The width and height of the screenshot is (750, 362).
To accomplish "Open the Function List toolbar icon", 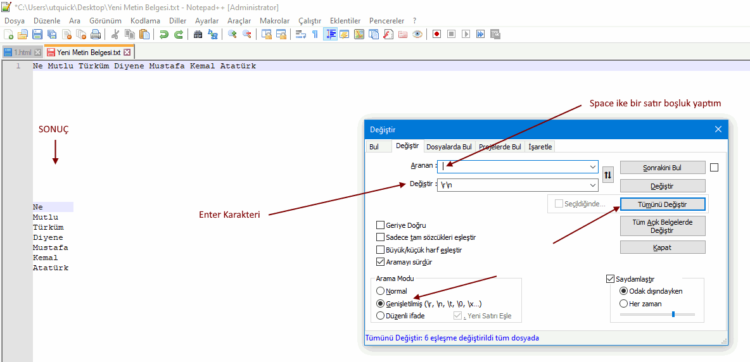I will point(388,34).
